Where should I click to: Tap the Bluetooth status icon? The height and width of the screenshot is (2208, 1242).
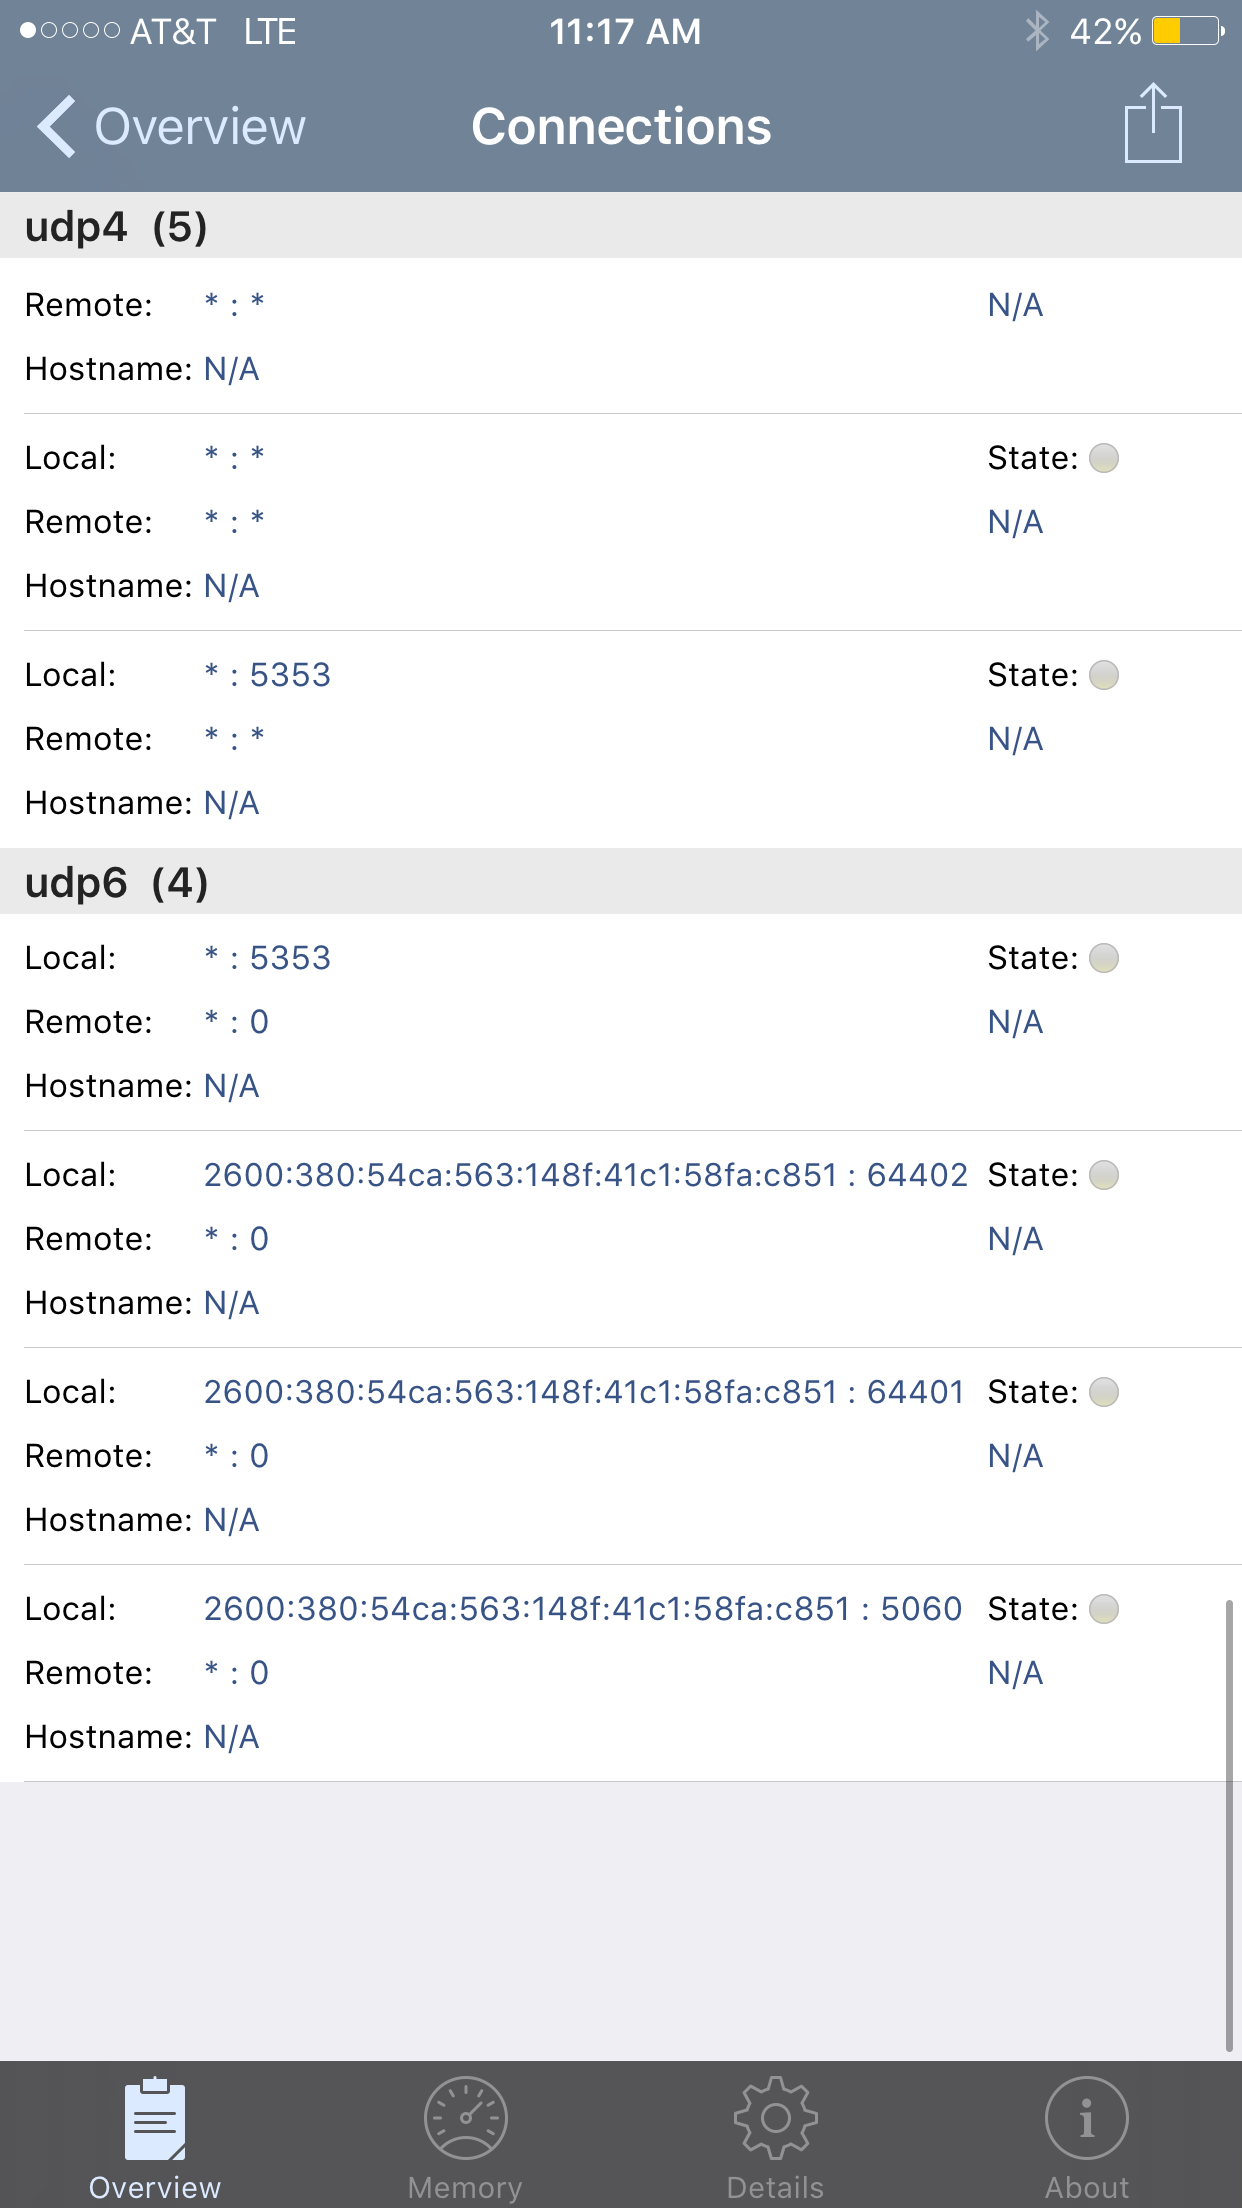point(1037,31)
